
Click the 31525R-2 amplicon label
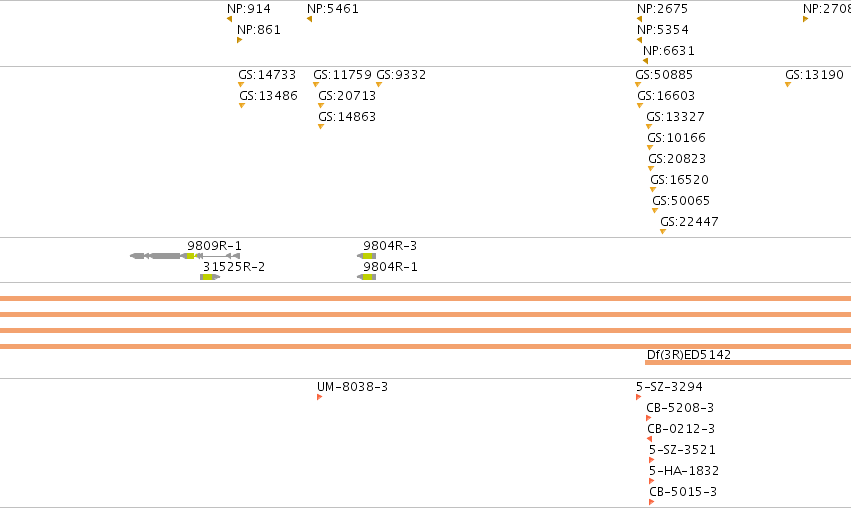(x=234, y=267)
